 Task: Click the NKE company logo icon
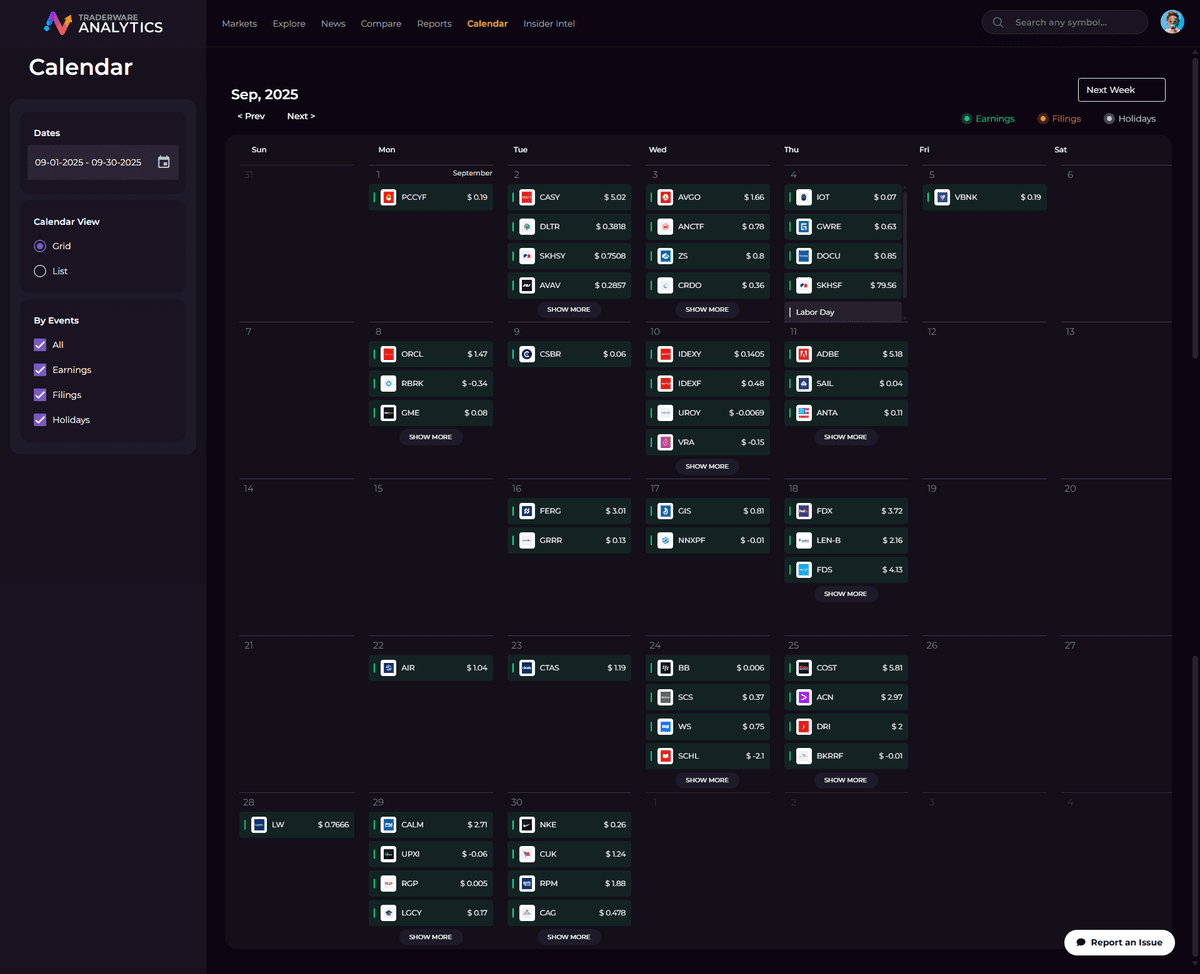point(527,825)
